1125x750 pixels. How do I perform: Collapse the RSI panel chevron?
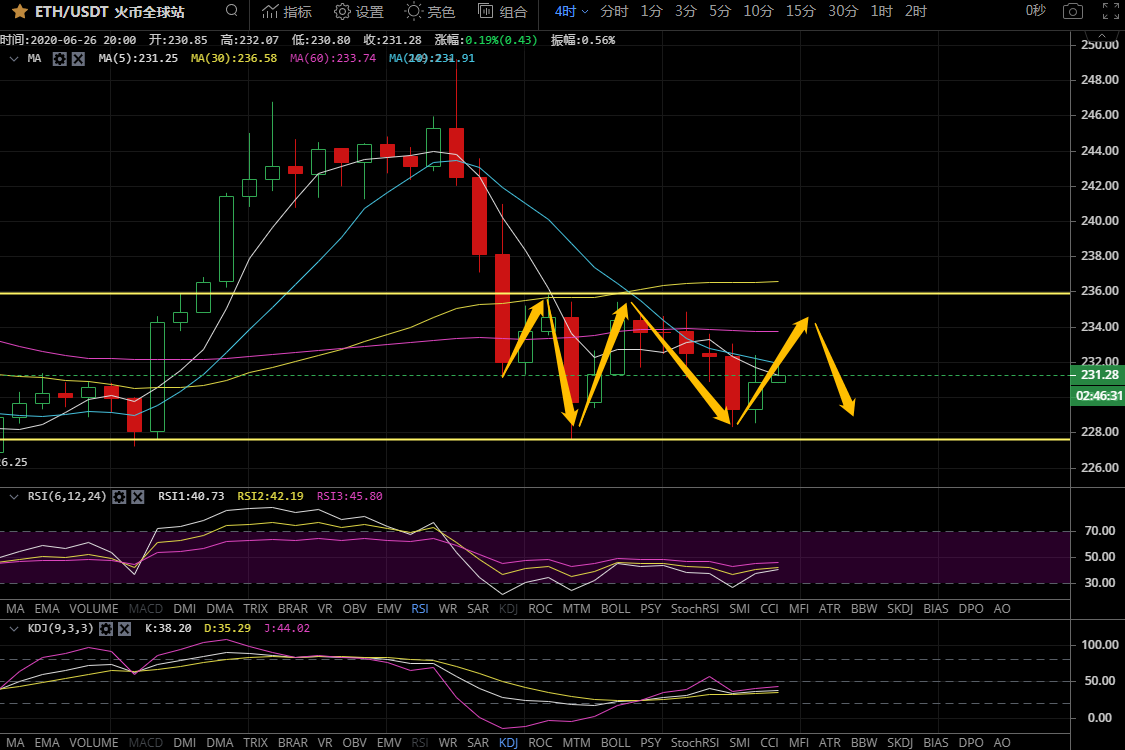13,496
